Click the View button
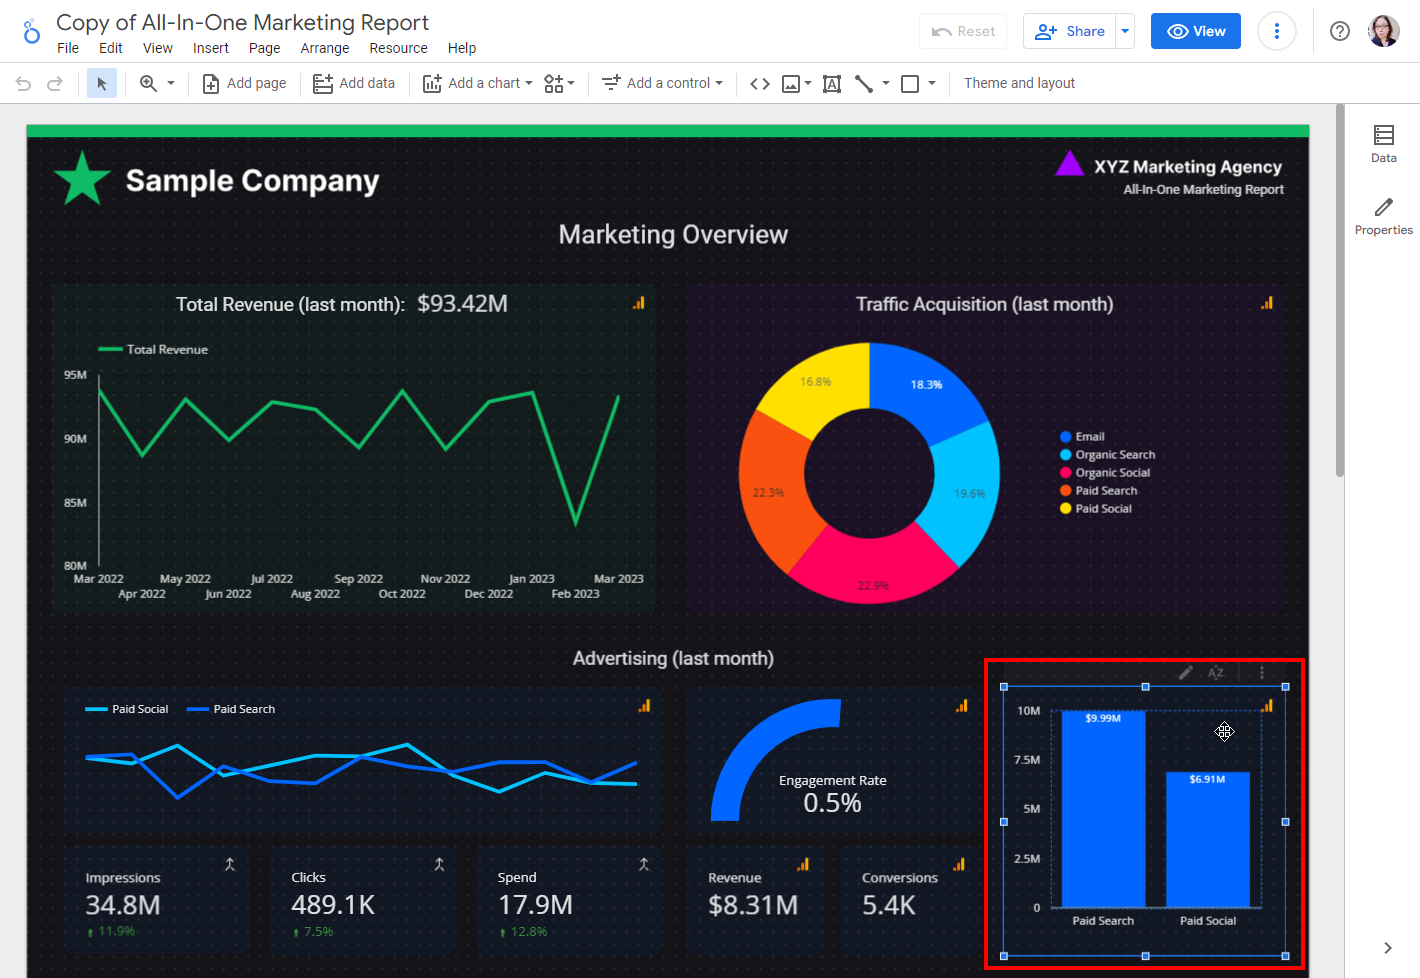Screen dimensions: 1420x978 pyautogui.click(x=1195, y=31)
